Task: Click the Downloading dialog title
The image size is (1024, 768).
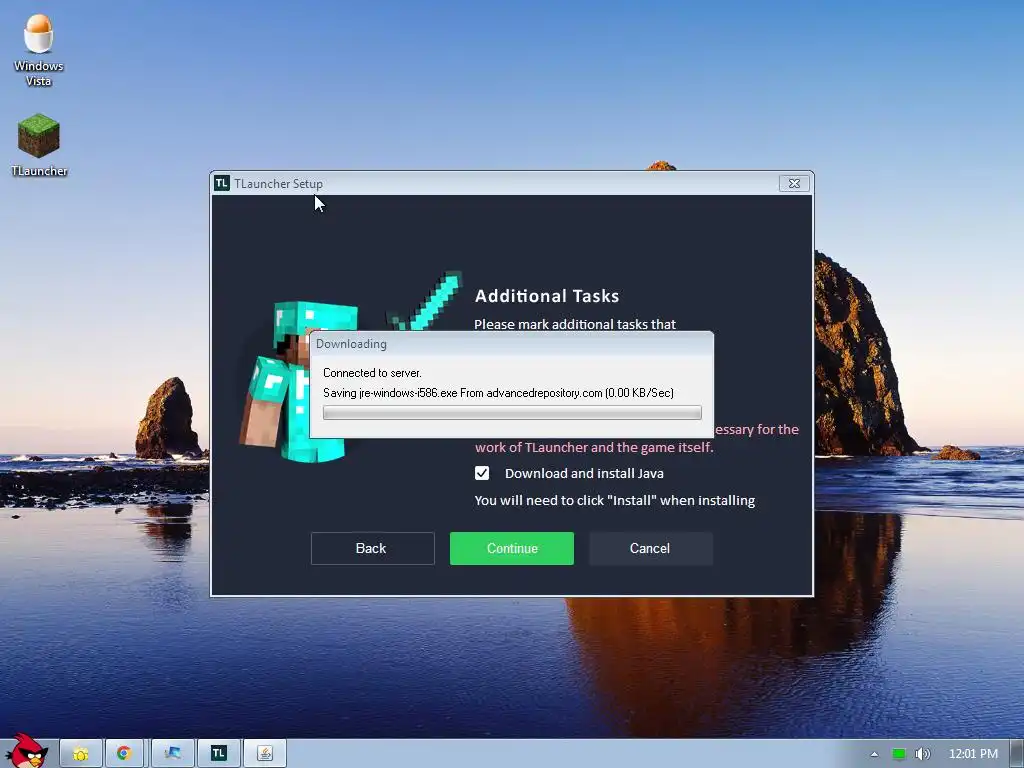Action: point(351,344)
